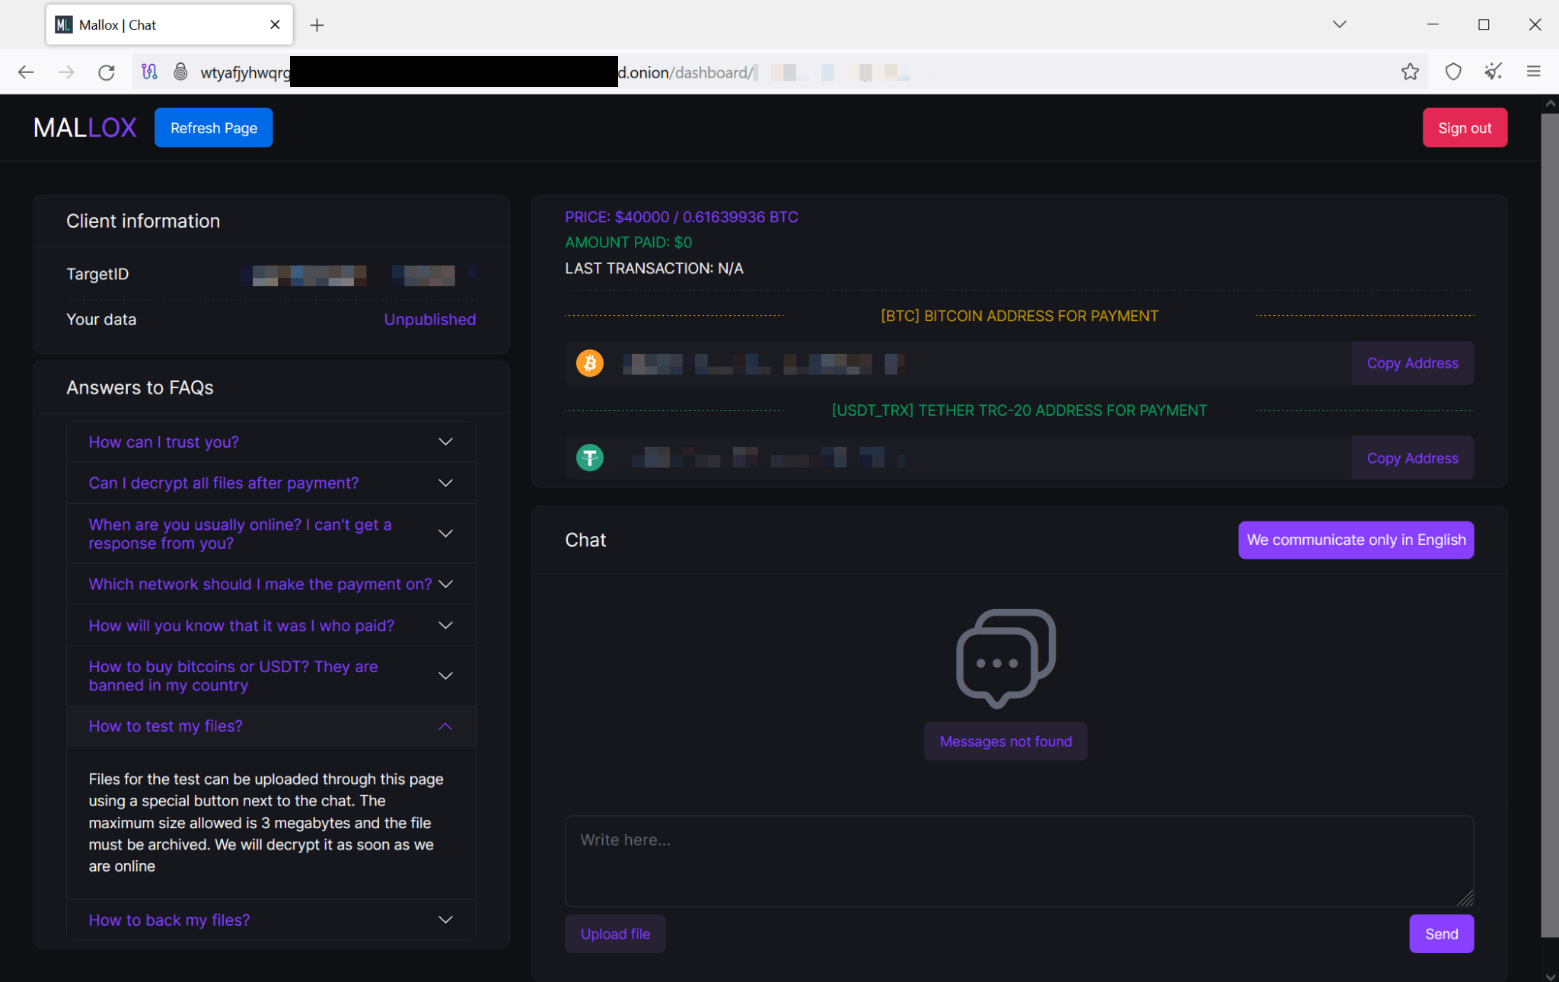The image size is (1559, 982).
Task: Click the Unpublished data status
Action: tap(430, 319)
